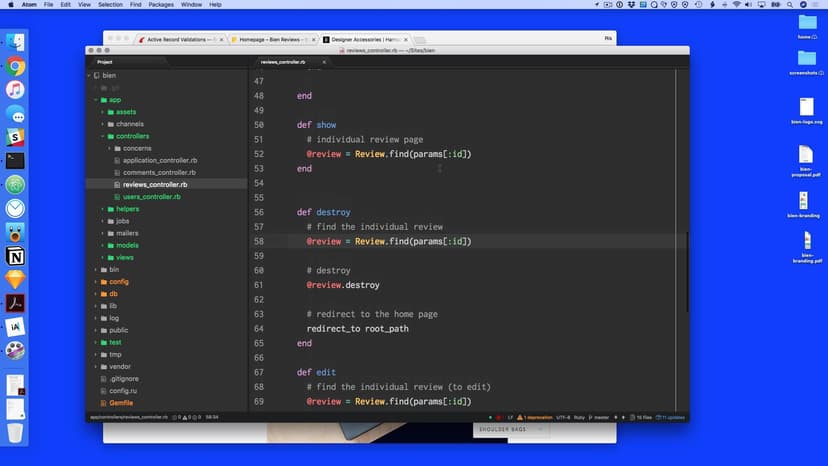828x466 pixels.
Task: Open iTunes from the dock
Action: (x=15, y=90)
